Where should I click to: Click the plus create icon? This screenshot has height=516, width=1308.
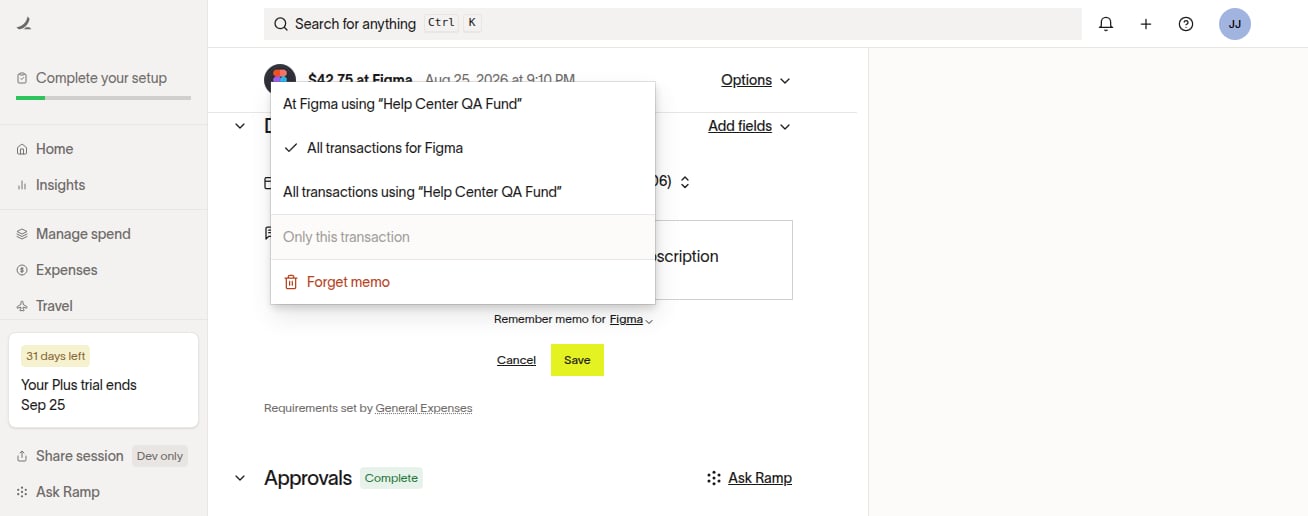[x=1146, y=24]
